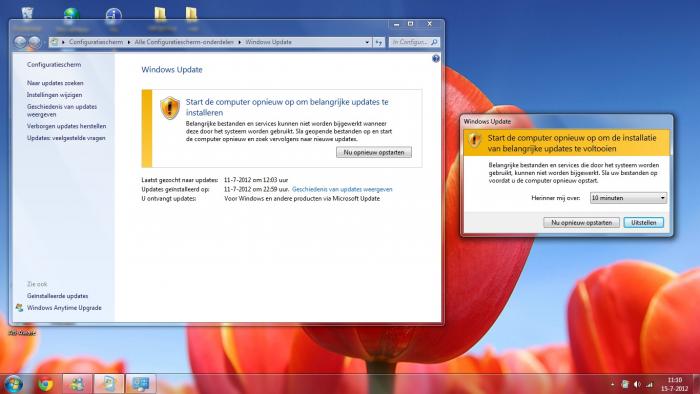
Task: Open Verborgen updates herstellen
Action: [x=67, y=126]
